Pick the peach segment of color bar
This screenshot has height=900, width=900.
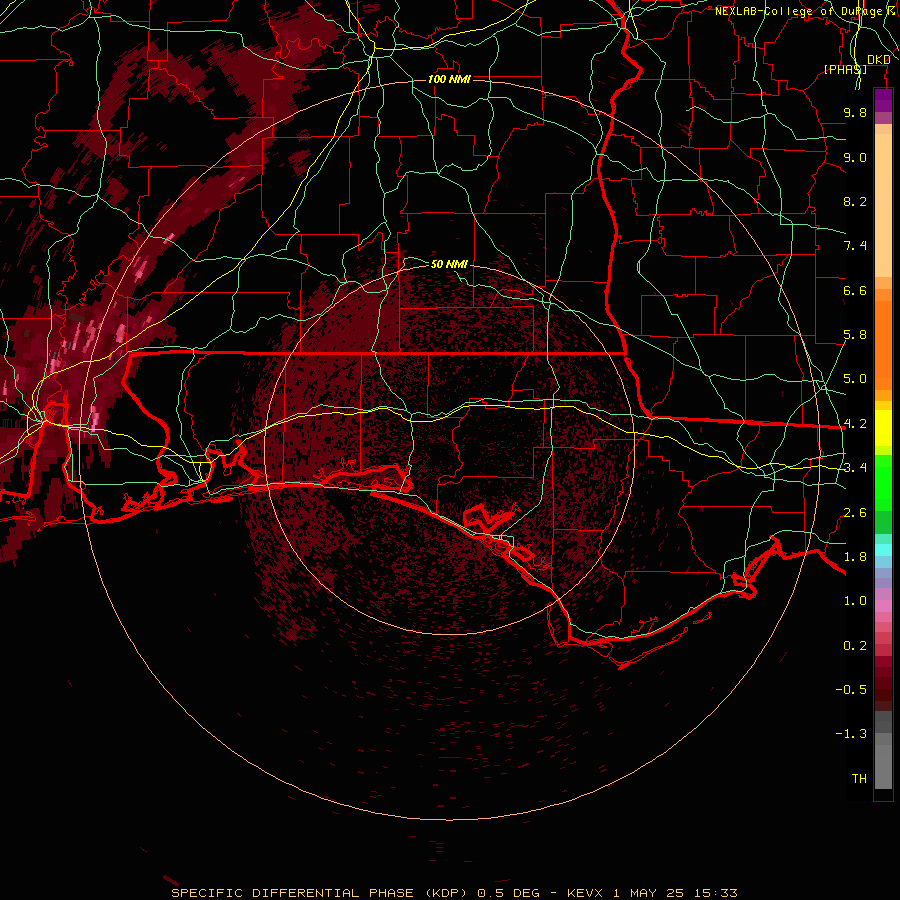[883, 205]
